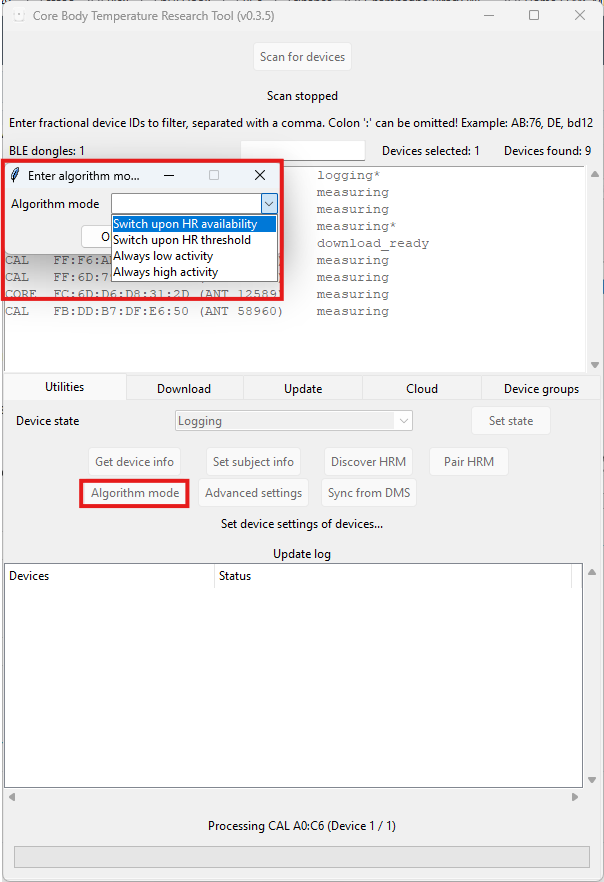604x882 pixels.
Task: Click the Devices selected: 1 label
Action: coord(431,151)
